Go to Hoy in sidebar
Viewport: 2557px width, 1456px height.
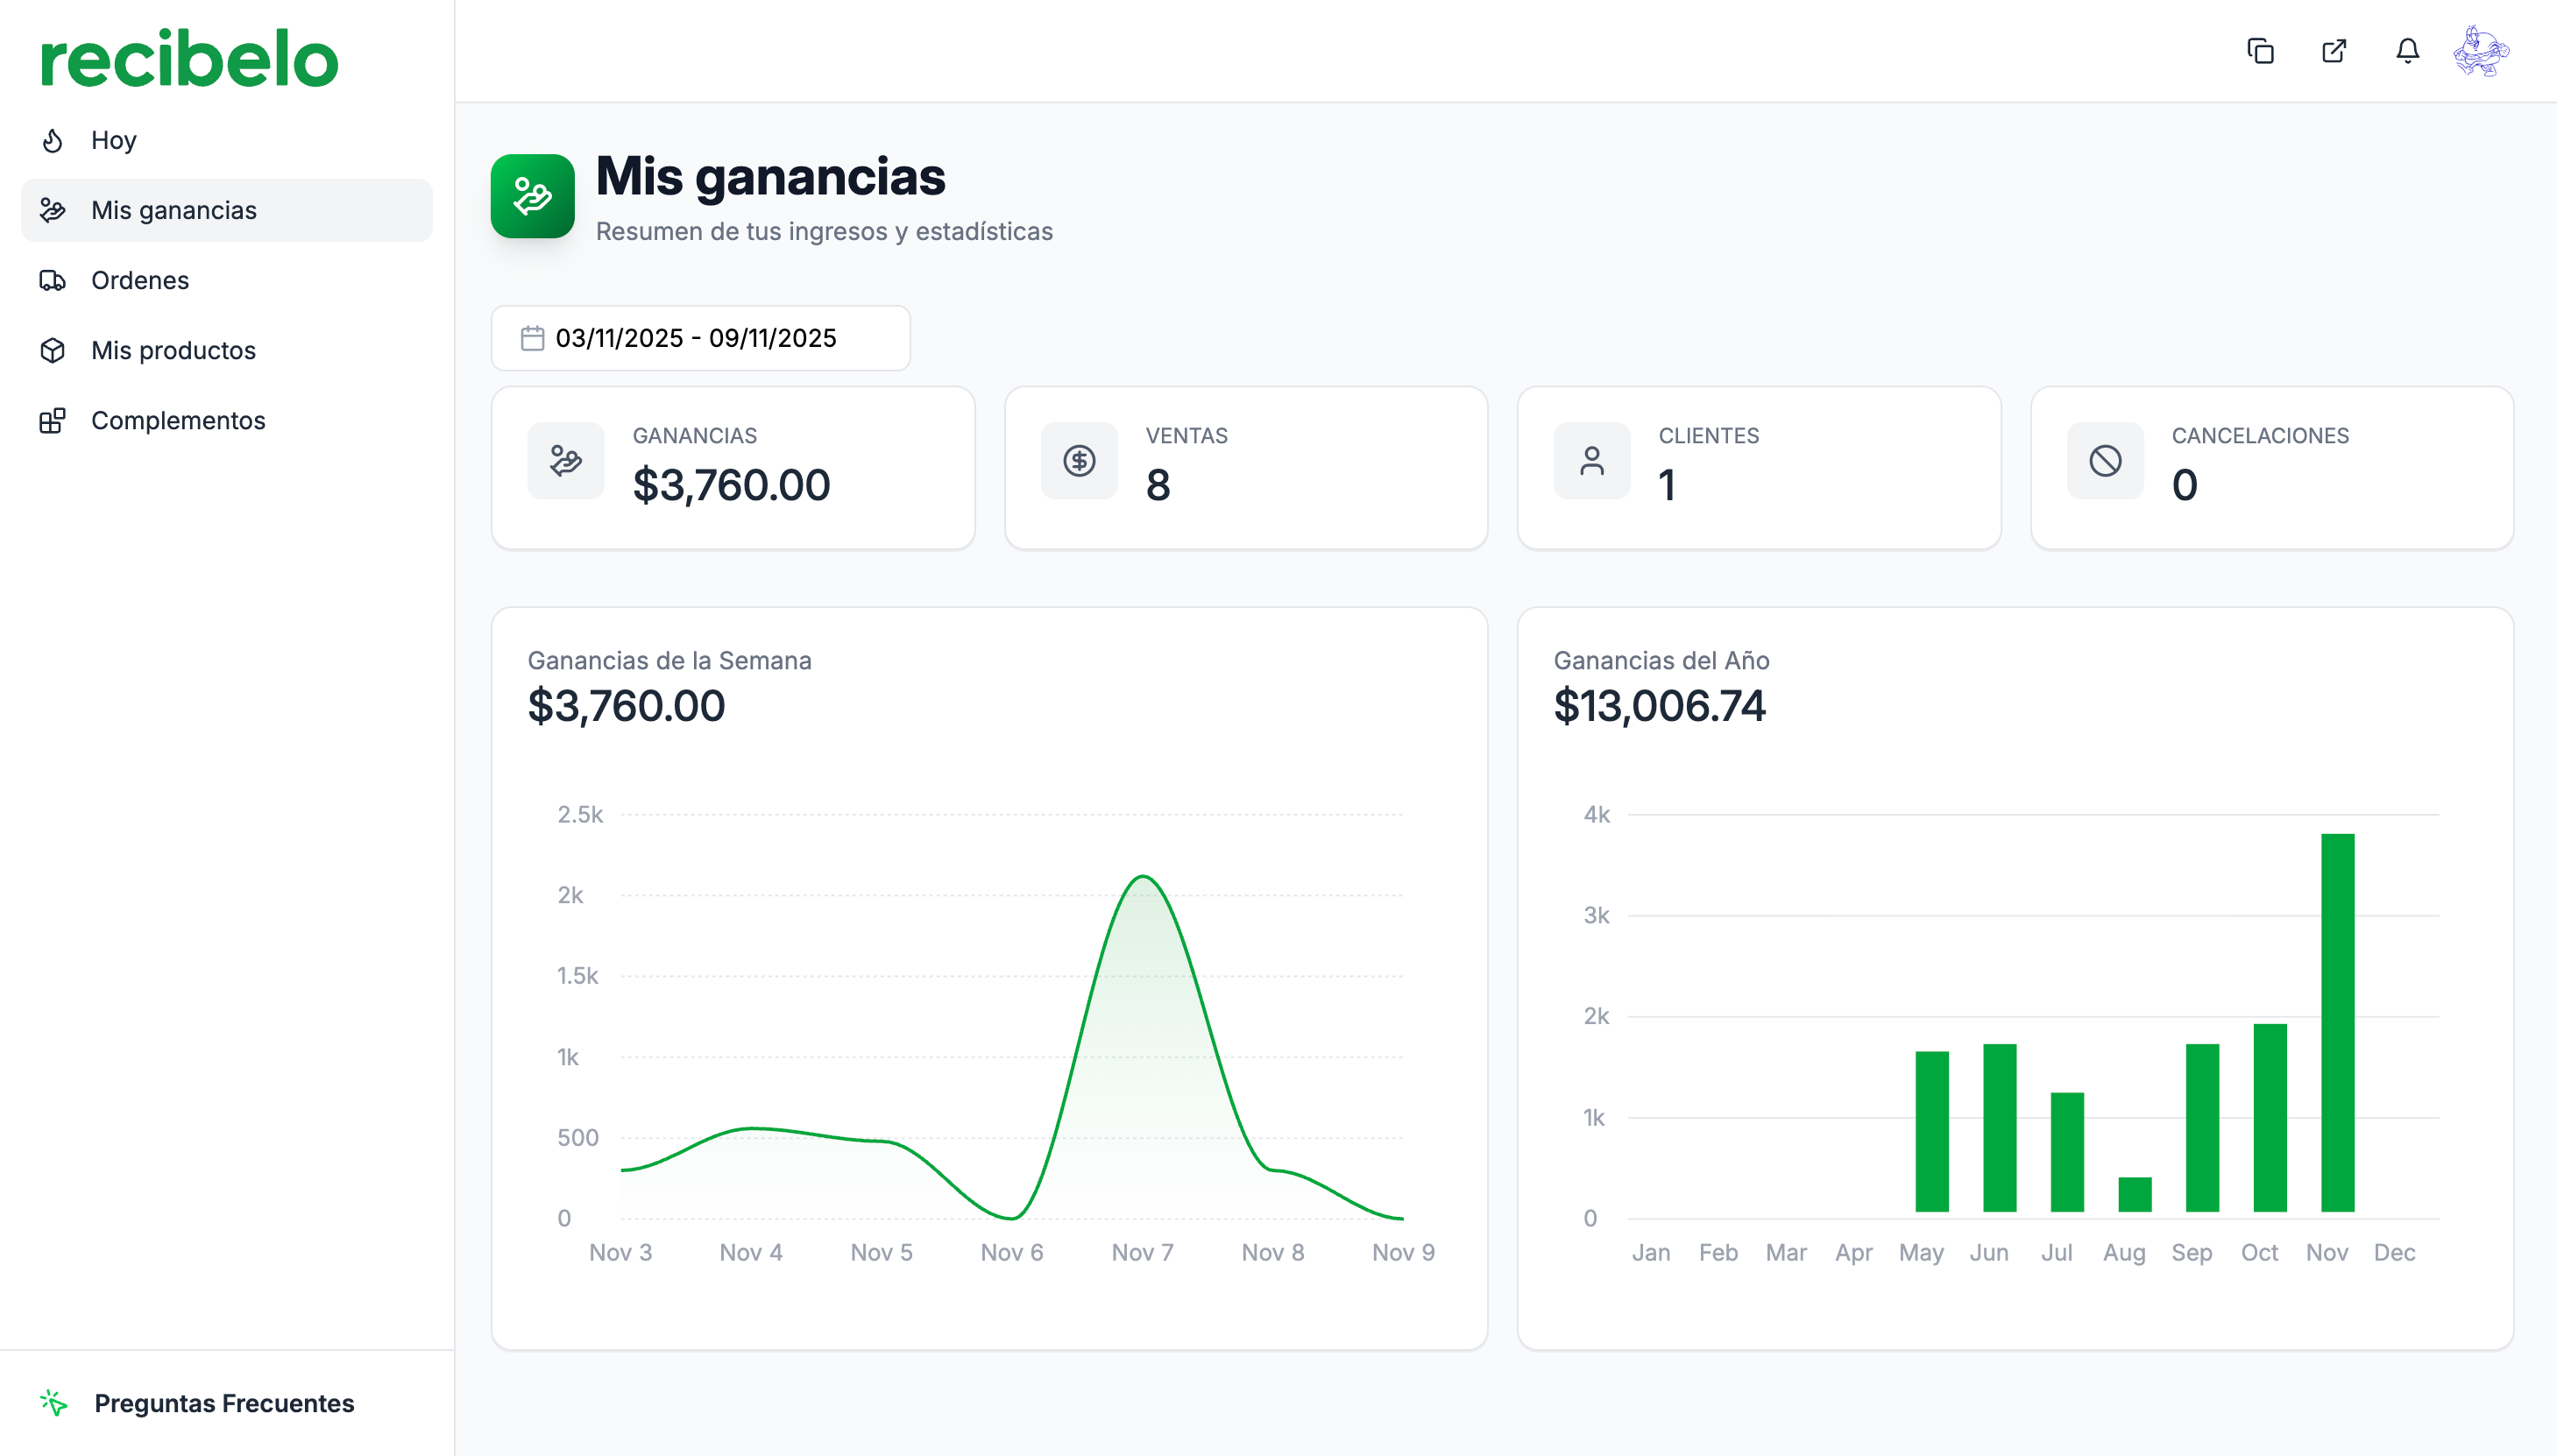click(113, 140)
